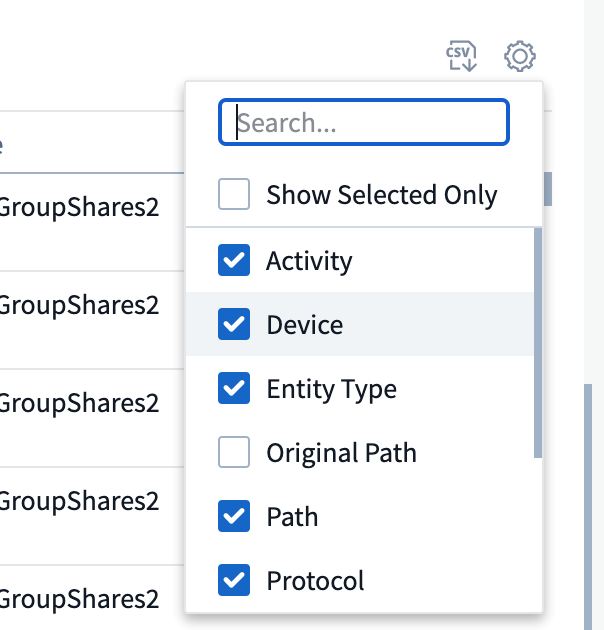Select the second GroupShares2 row
Image resolution: width=604 pixels, height=630 pixels.
tap(79, 305)
